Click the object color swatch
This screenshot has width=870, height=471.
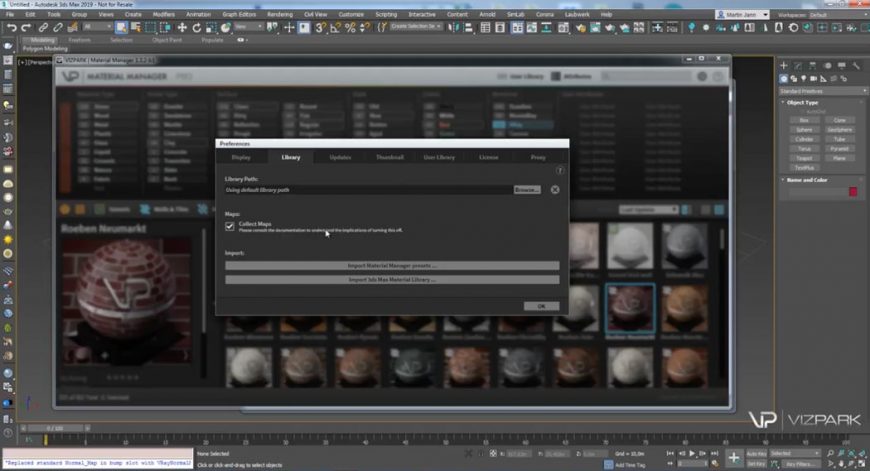853,191
